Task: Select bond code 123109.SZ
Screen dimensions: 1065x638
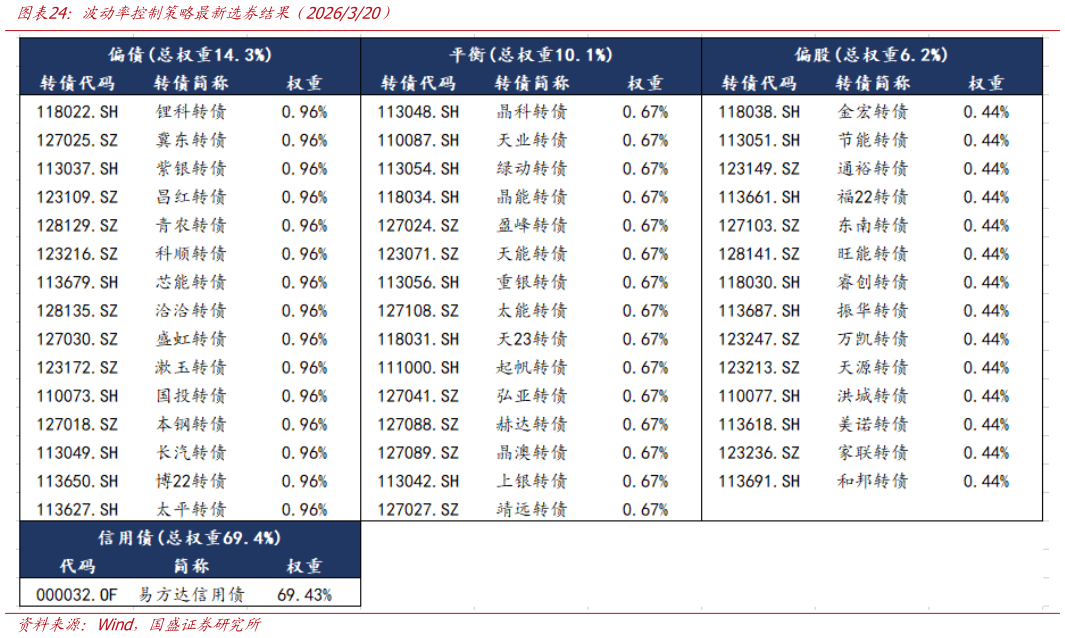Action: point(77,197)
